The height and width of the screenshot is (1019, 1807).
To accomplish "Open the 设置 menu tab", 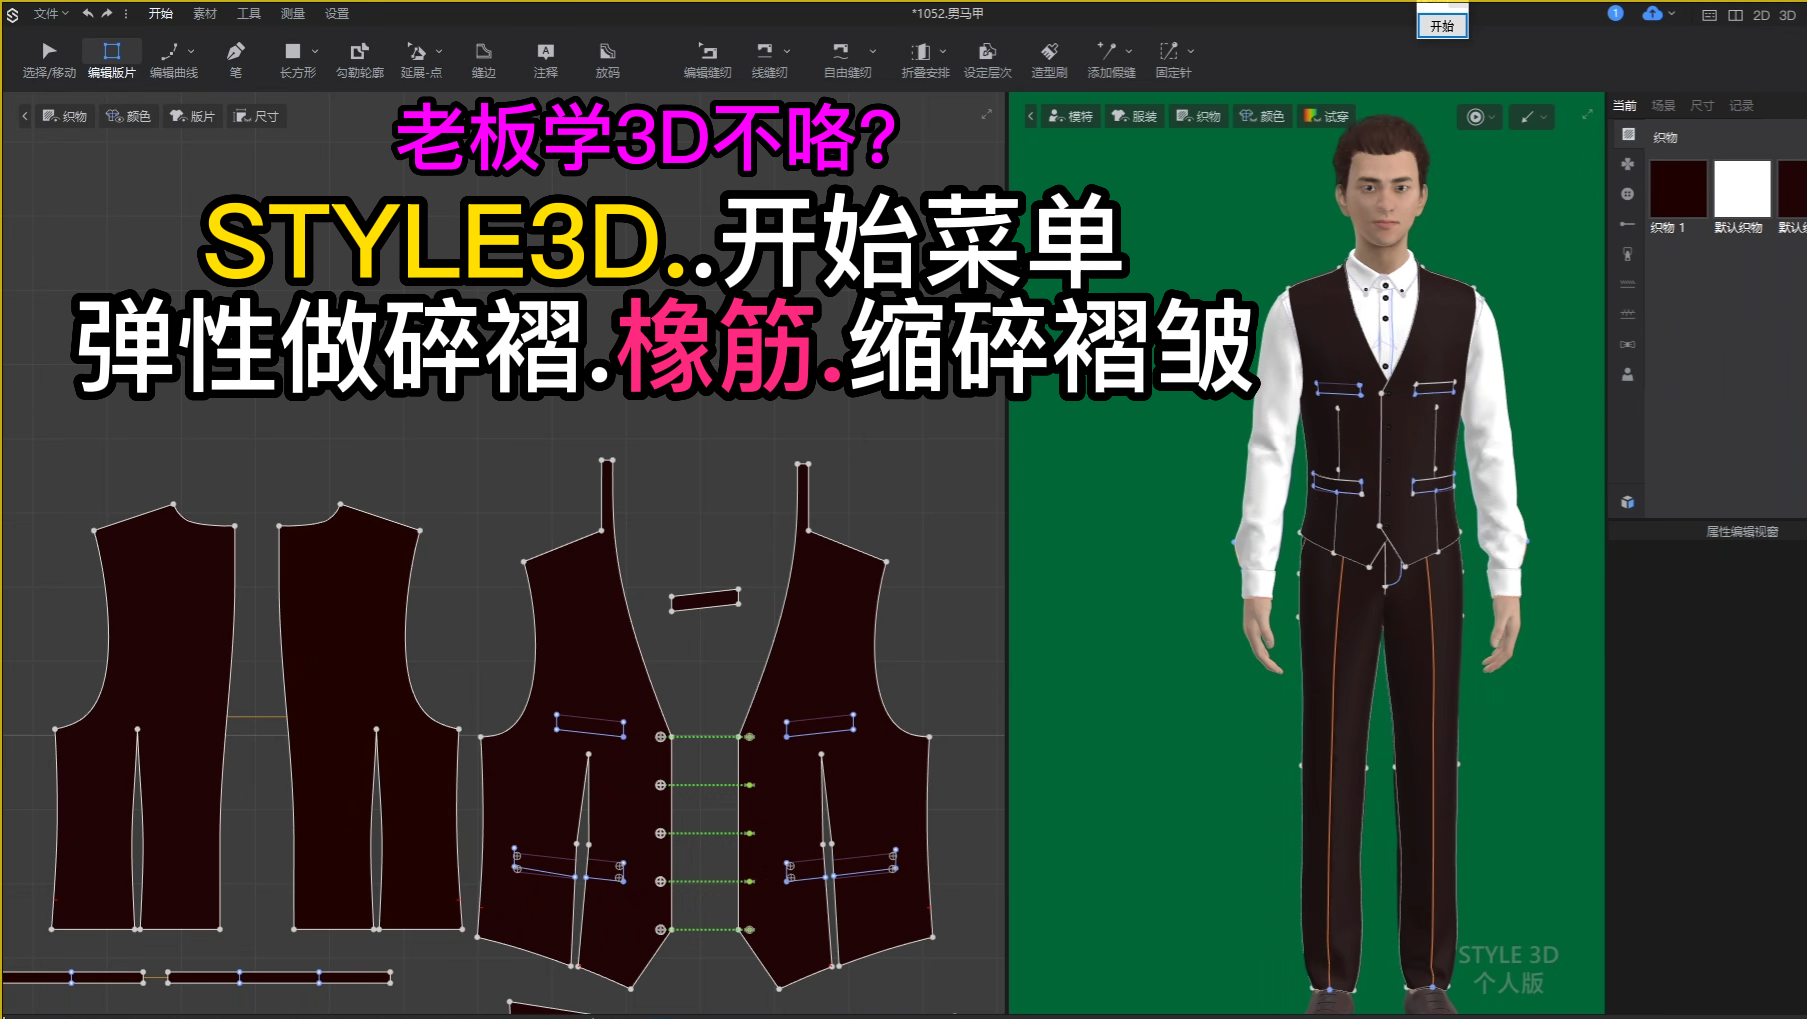I will pyautogui.click(x=337, y=14).
